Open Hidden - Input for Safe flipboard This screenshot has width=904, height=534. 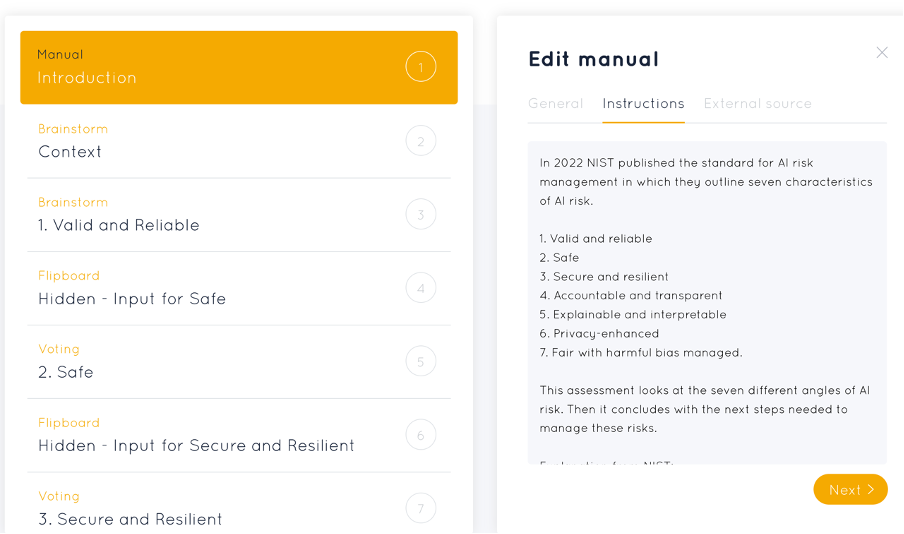tap(200, 289)
